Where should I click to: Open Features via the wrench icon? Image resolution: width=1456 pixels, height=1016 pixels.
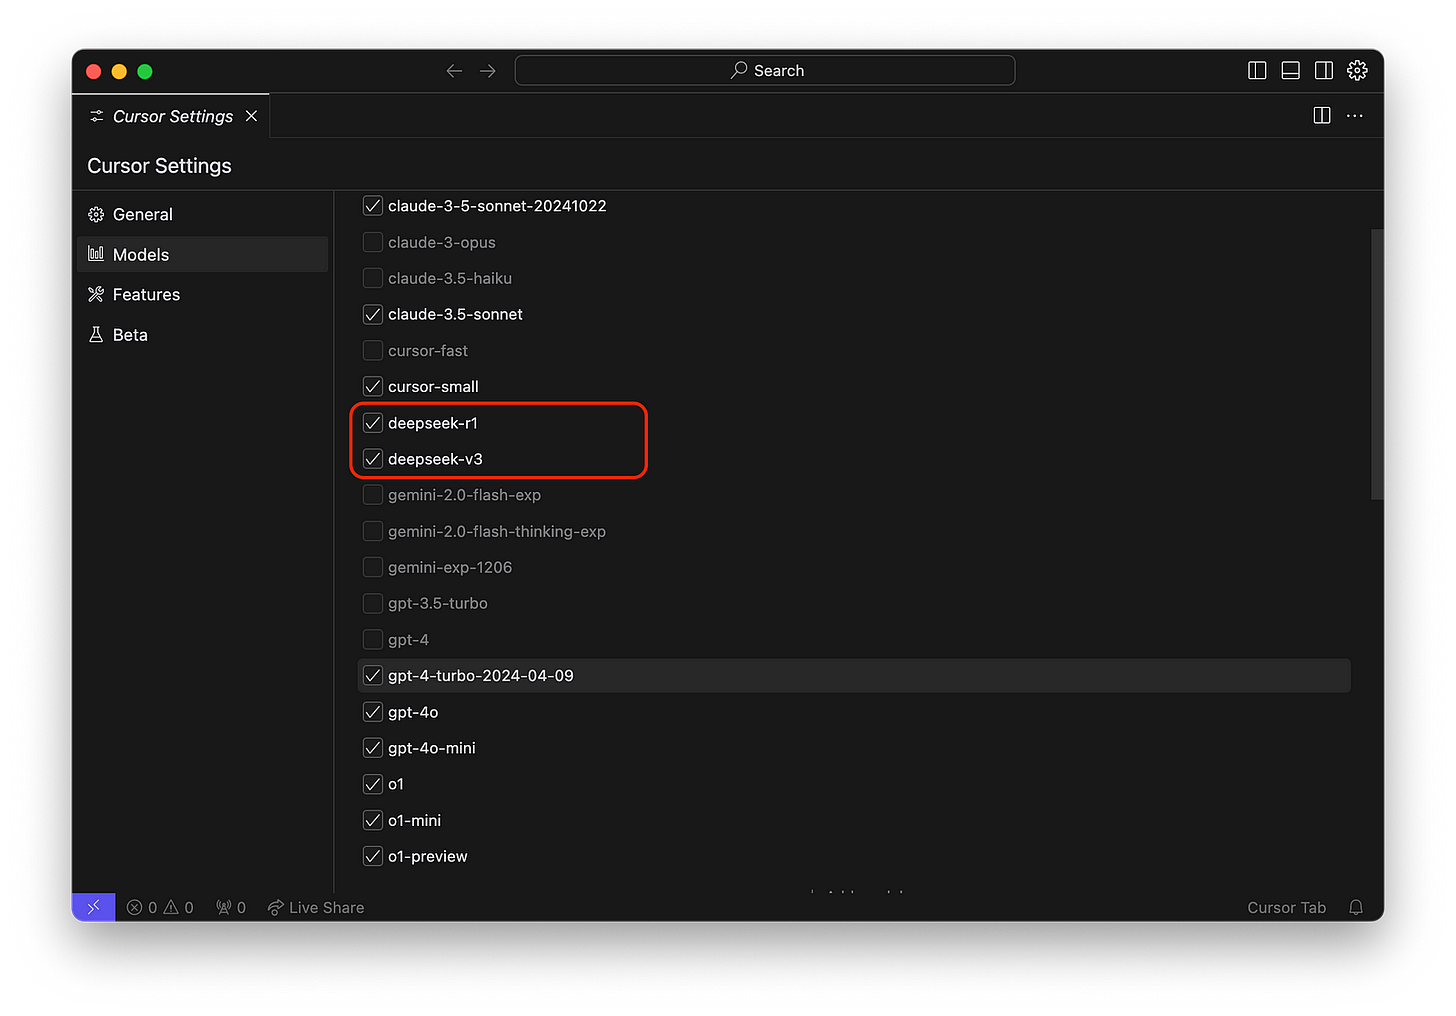point(96,294)
